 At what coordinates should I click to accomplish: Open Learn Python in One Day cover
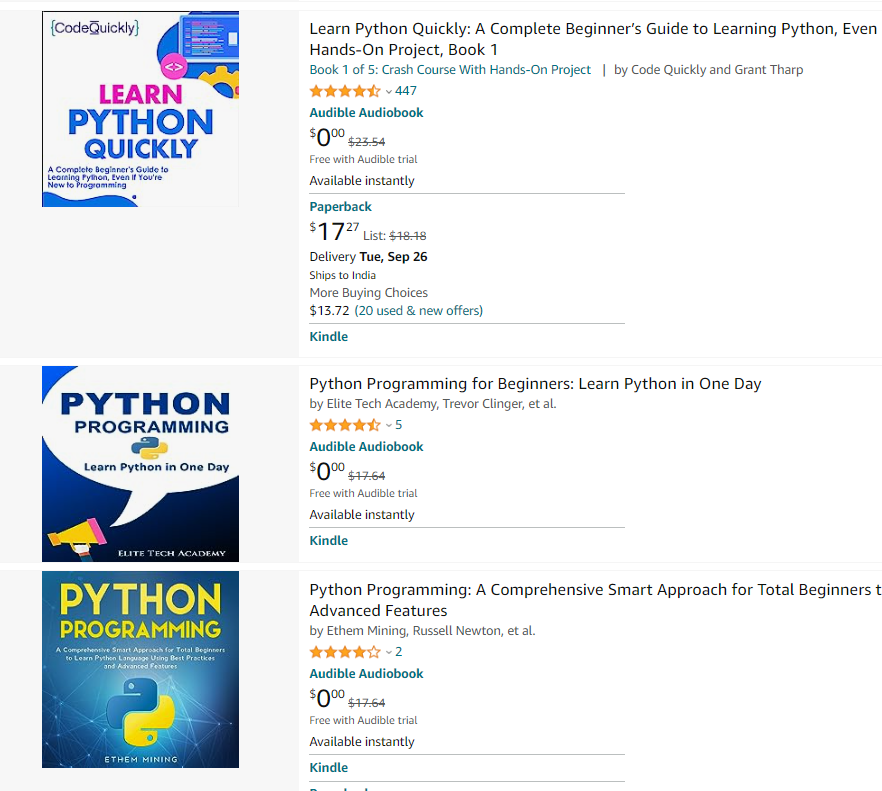pyautogui.click(x=140, y=464)
